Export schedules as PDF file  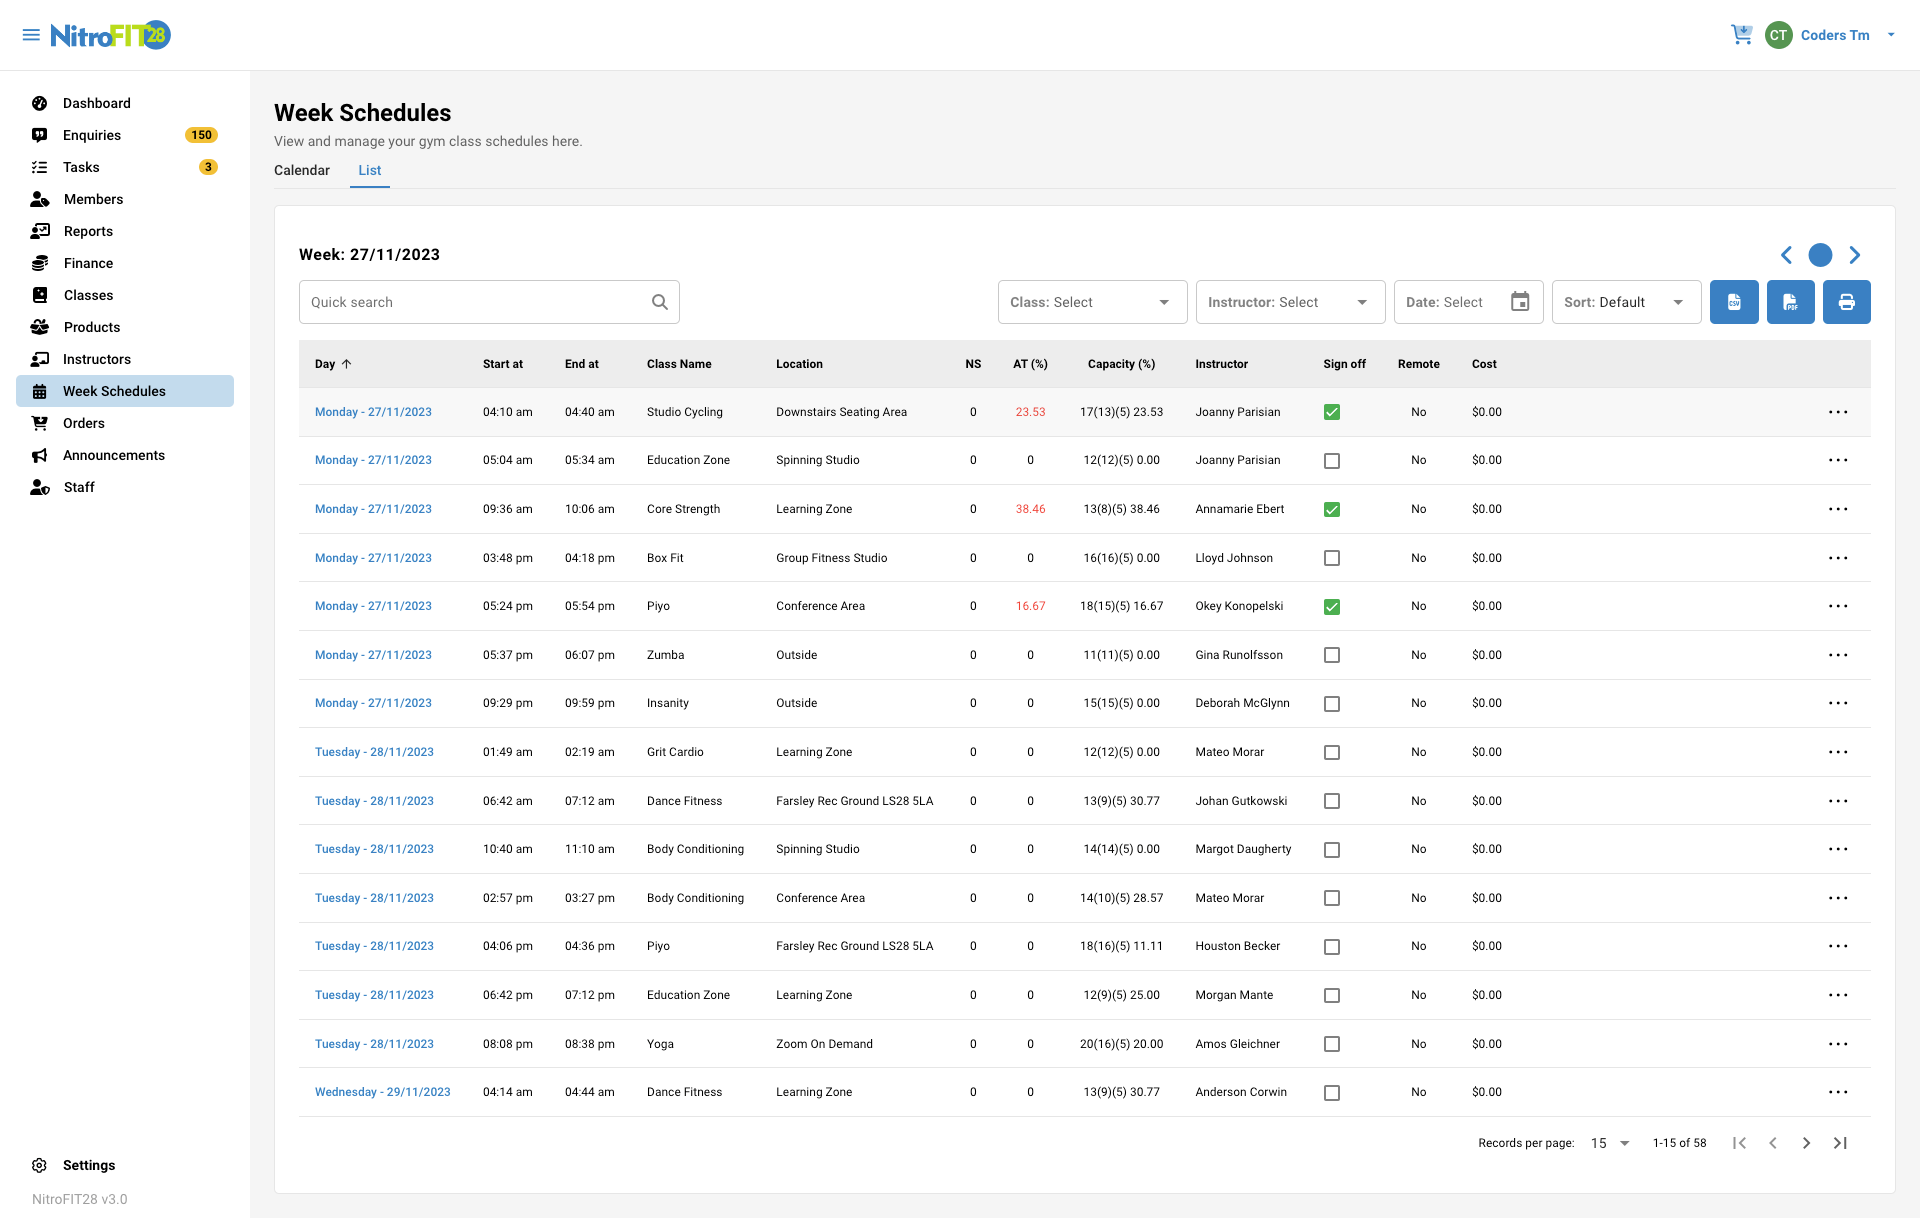click(x=1790, y=301)
